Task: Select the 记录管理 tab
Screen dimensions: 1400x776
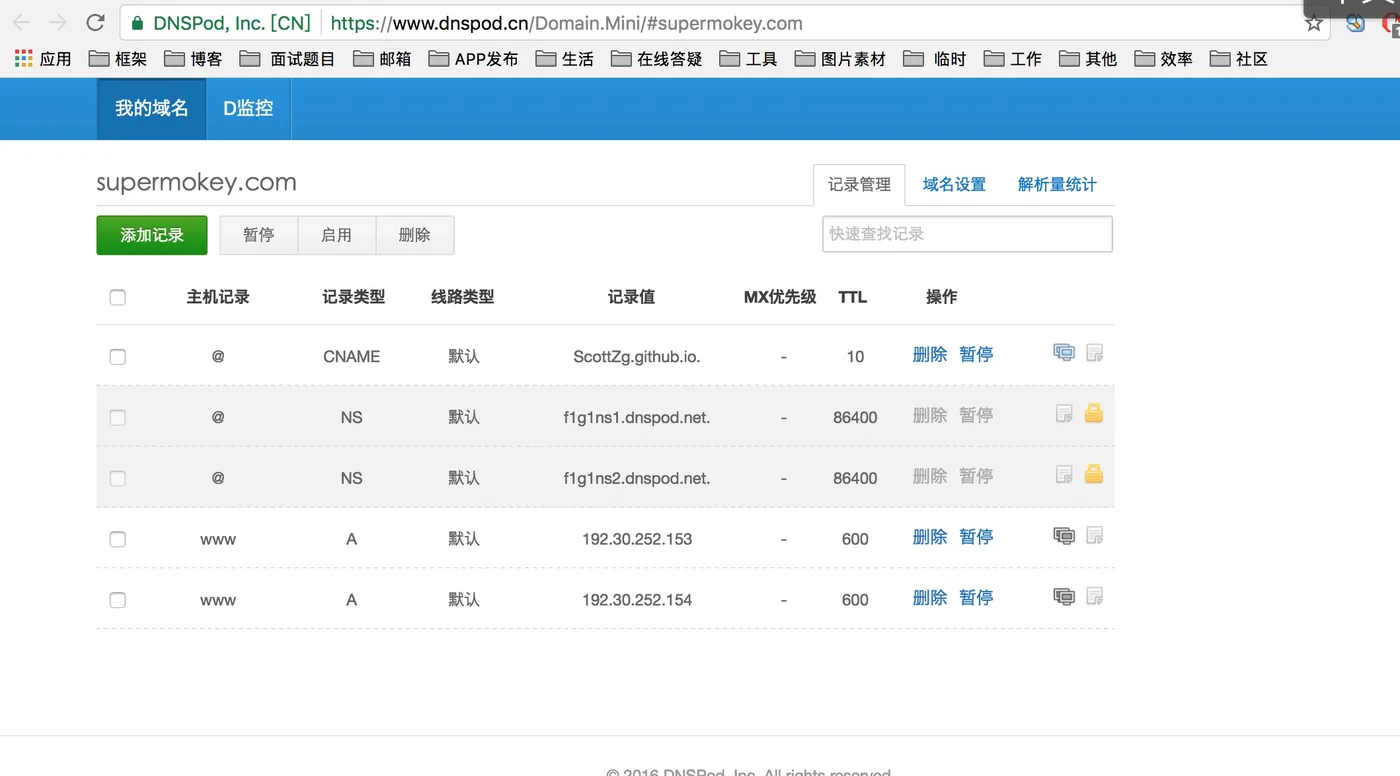Action: coord(859,185)
